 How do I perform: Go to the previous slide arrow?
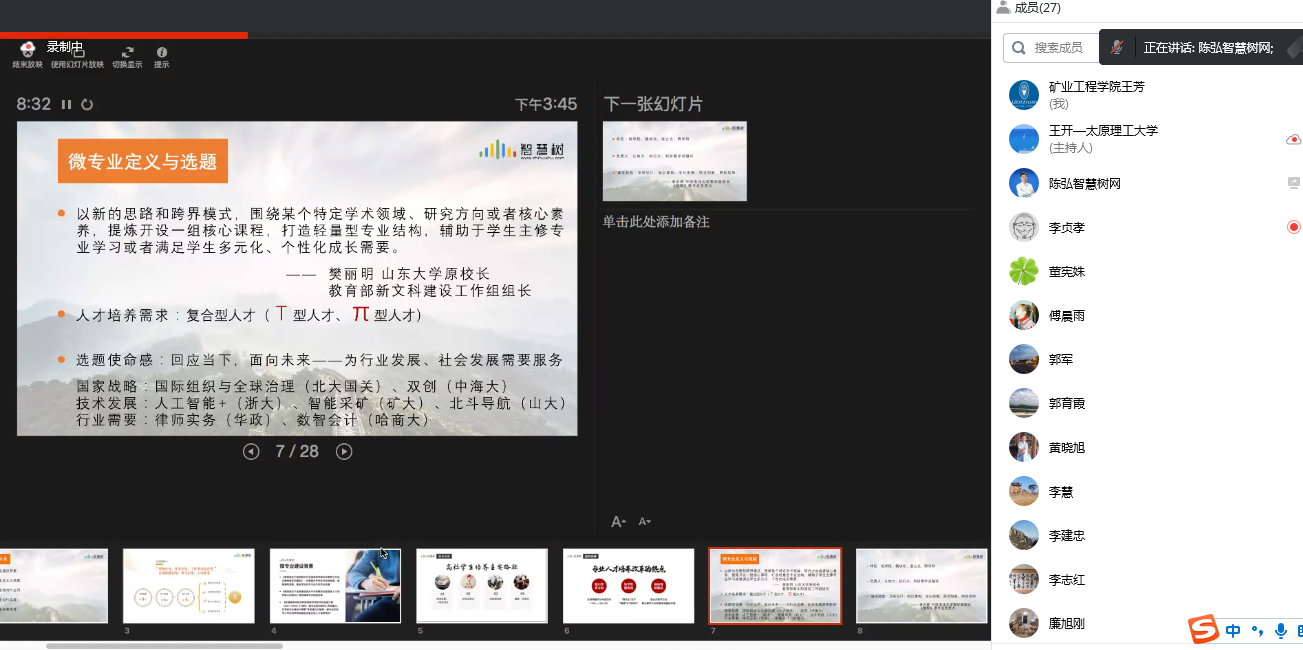pos(251,452)
